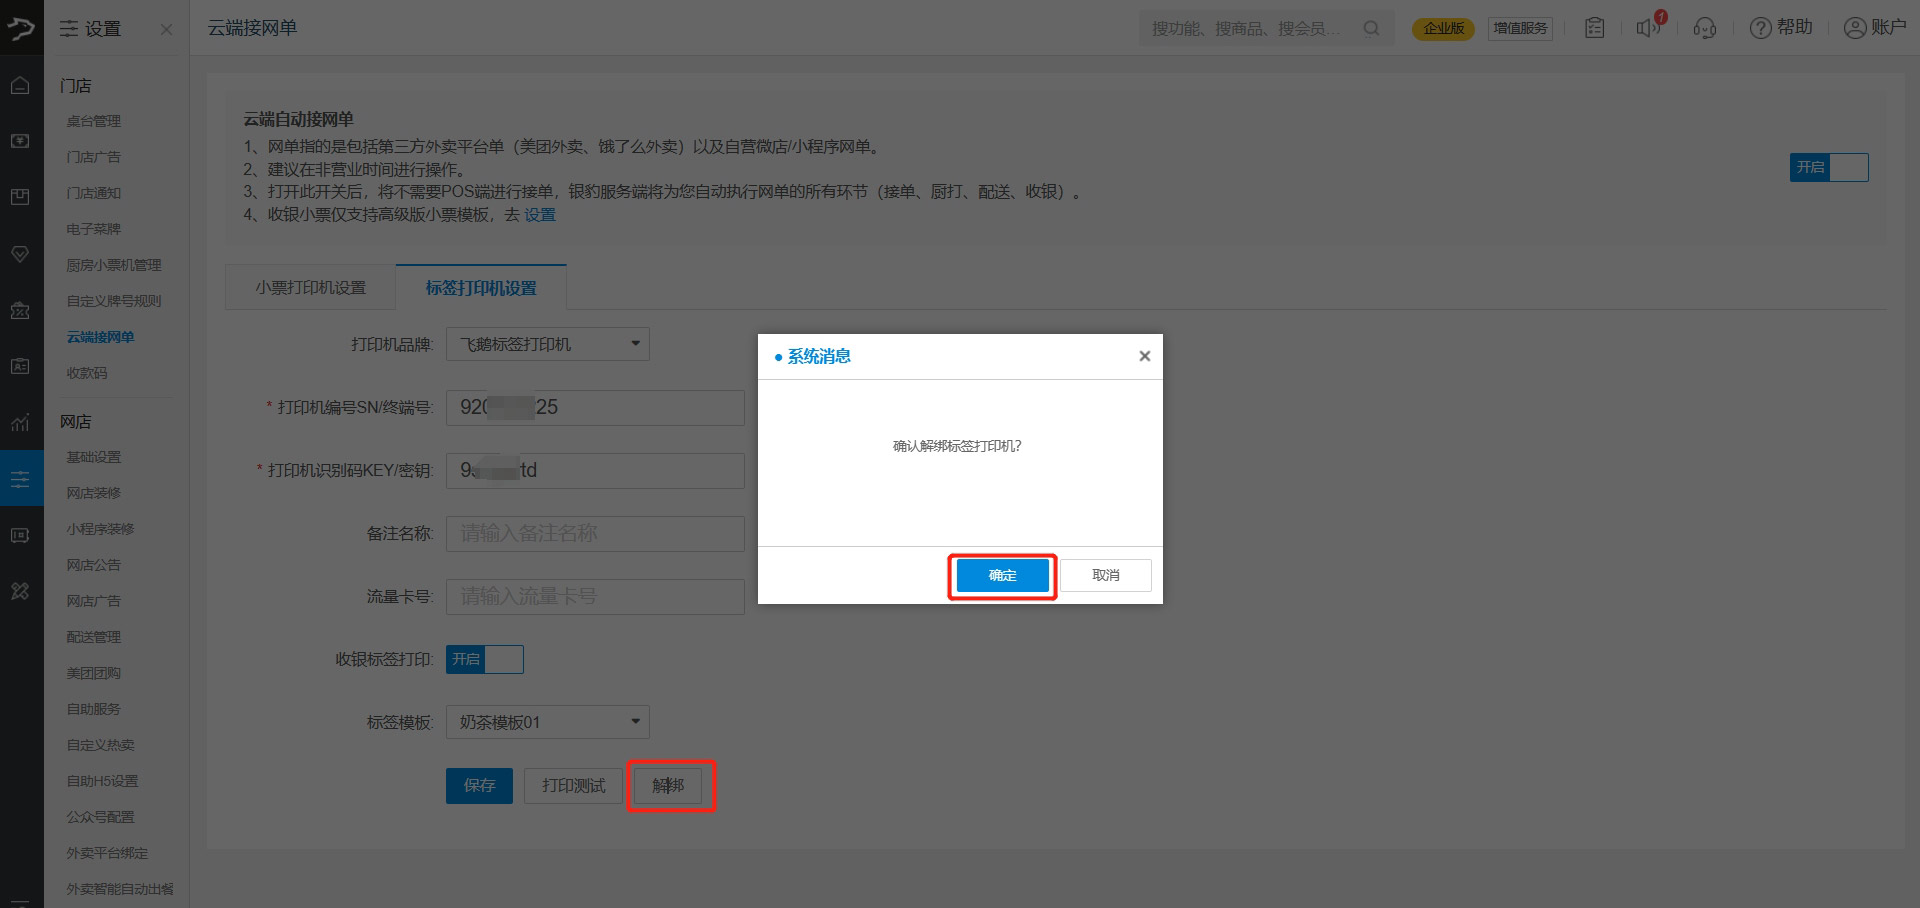The width and height of the screenshot is (1920, 908).
Task: Click the settings sliders sidebar icon
Action: coord(20,480)
